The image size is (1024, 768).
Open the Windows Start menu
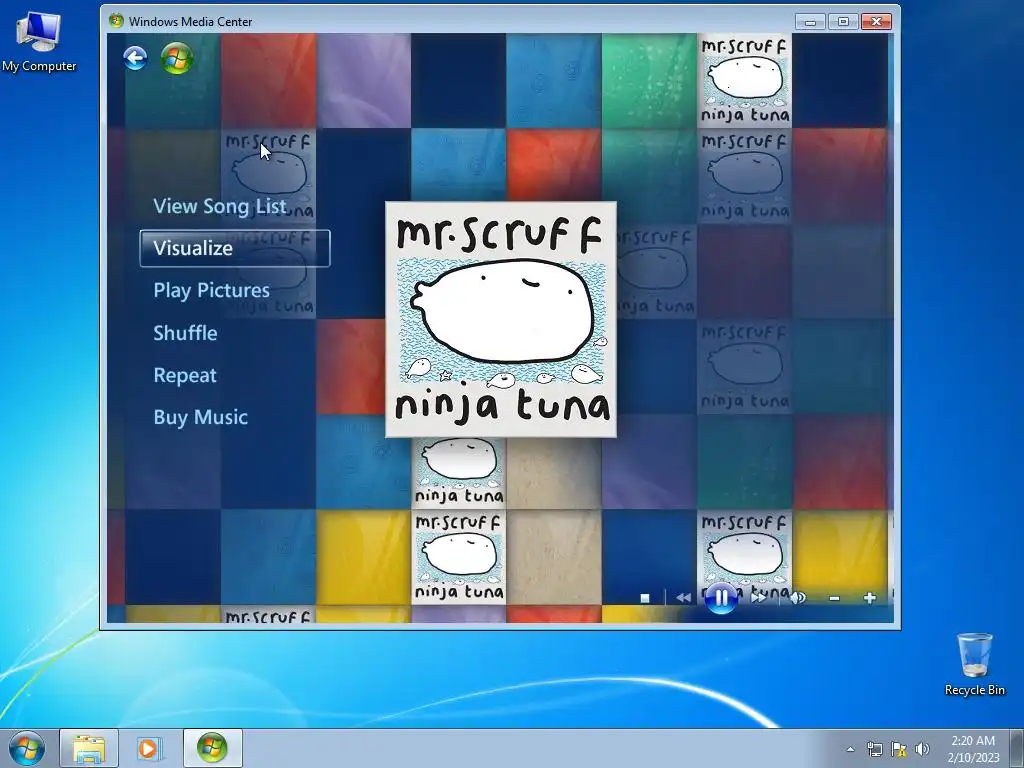(x=27, y=748)
